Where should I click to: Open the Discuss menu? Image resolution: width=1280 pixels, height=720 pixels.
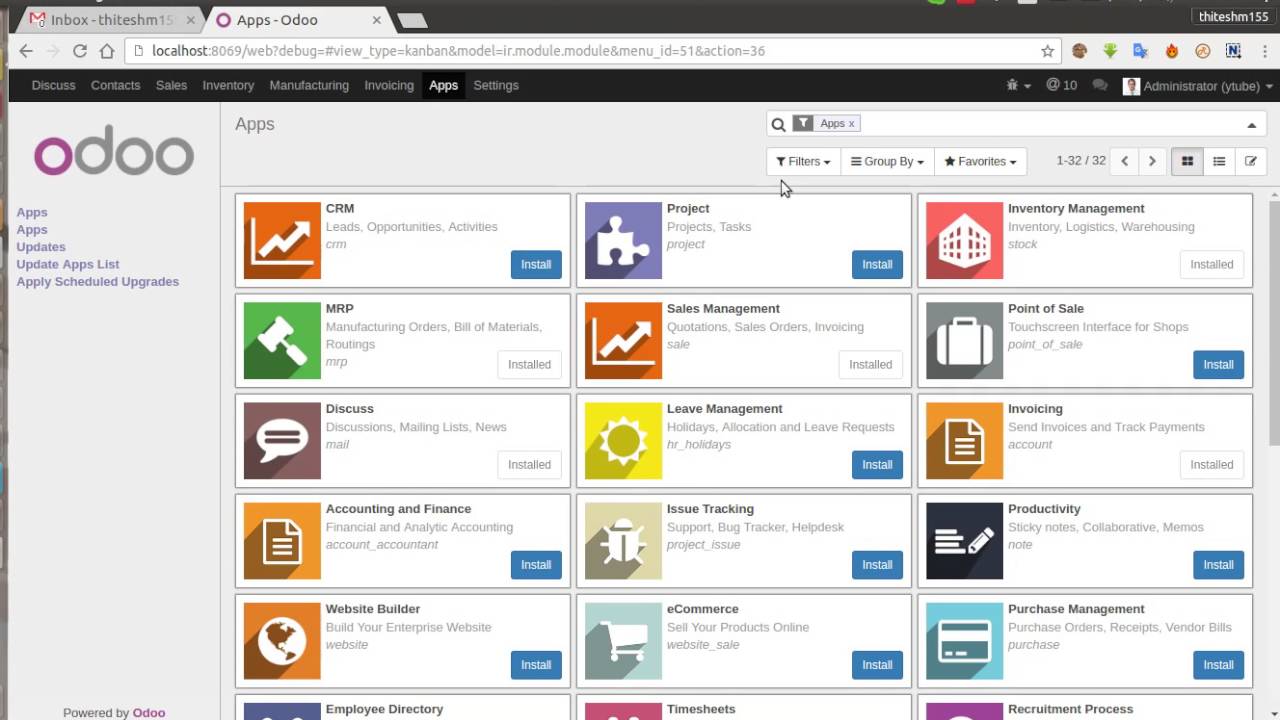[53, 85]
